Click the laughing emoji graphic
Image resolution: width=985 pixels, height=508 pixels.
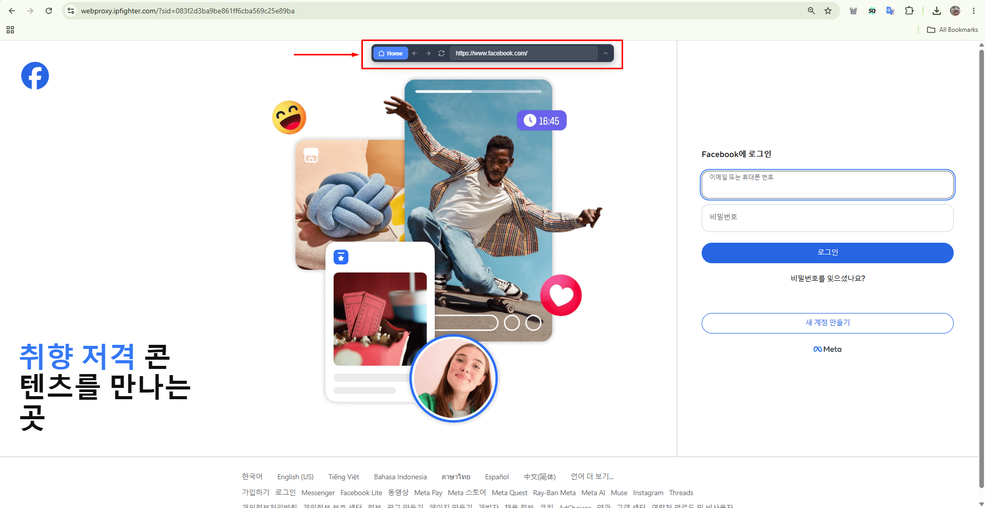pos(289,117)
